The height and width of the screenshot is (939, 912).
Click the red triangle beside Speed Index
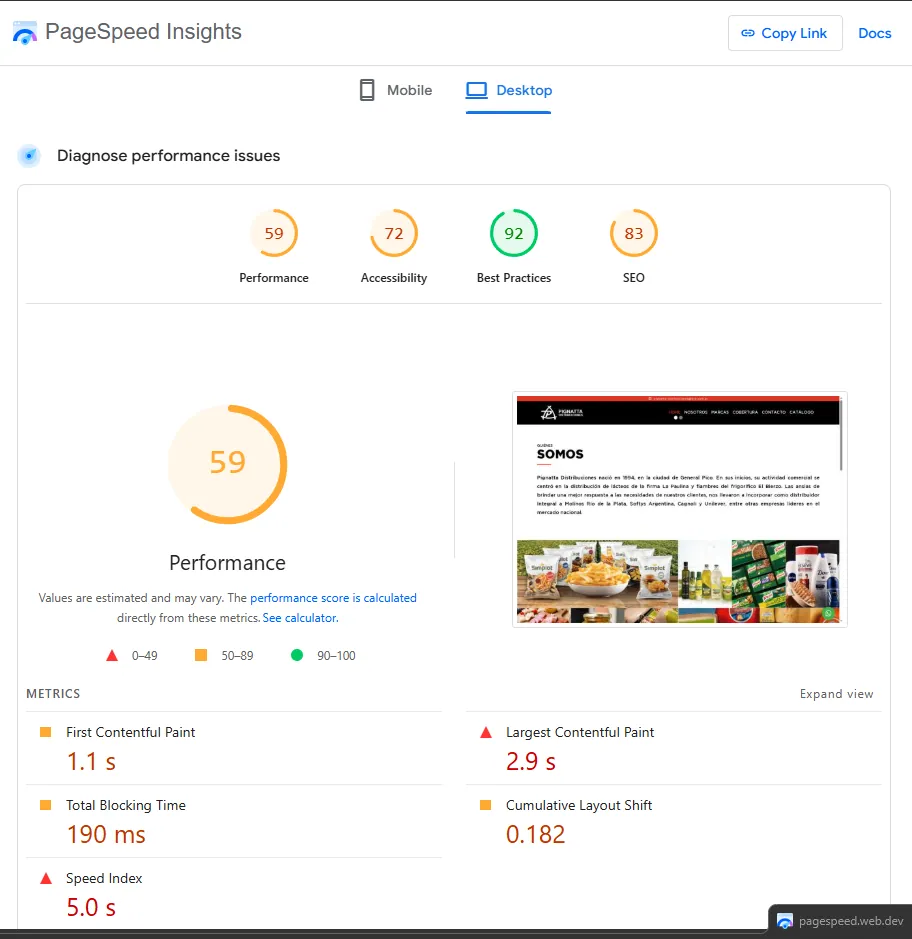46,879
